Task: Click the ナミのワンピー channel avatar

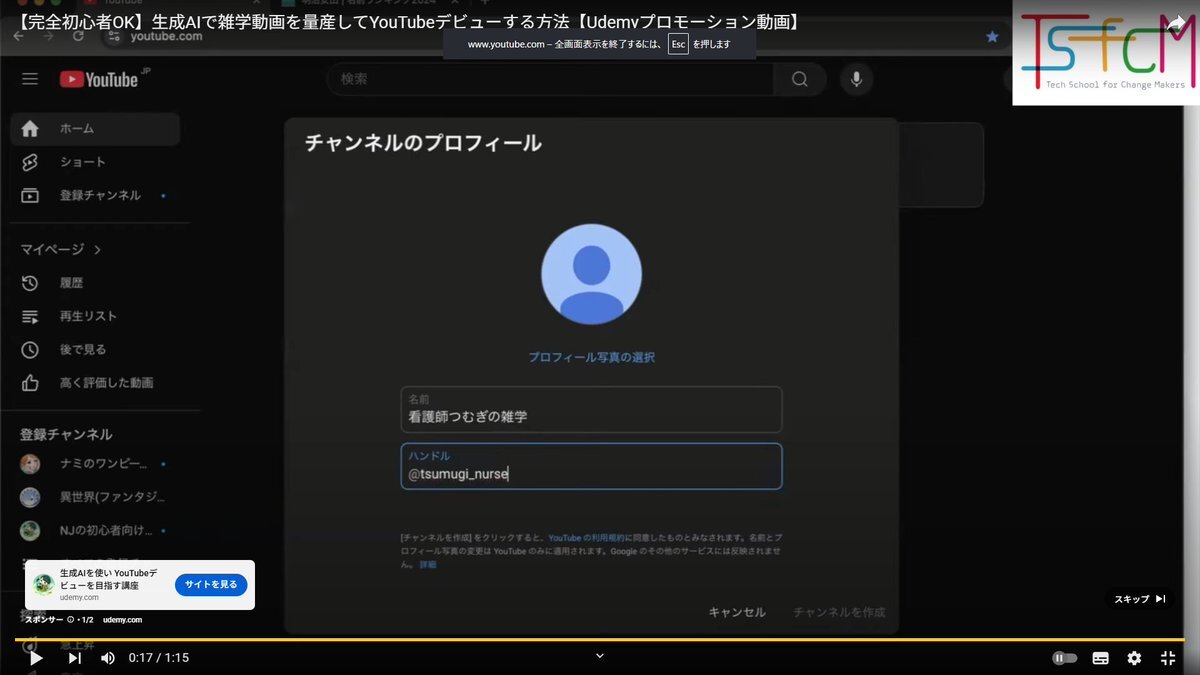Action: [30, 464]
